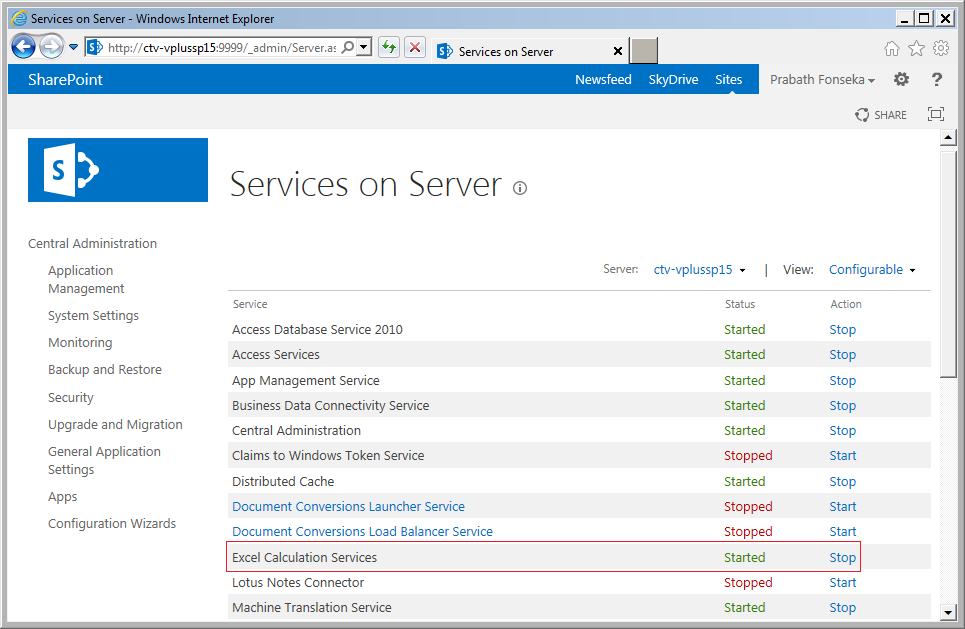Go to Monitoring section
965x629 pixels.
(80, 342)
